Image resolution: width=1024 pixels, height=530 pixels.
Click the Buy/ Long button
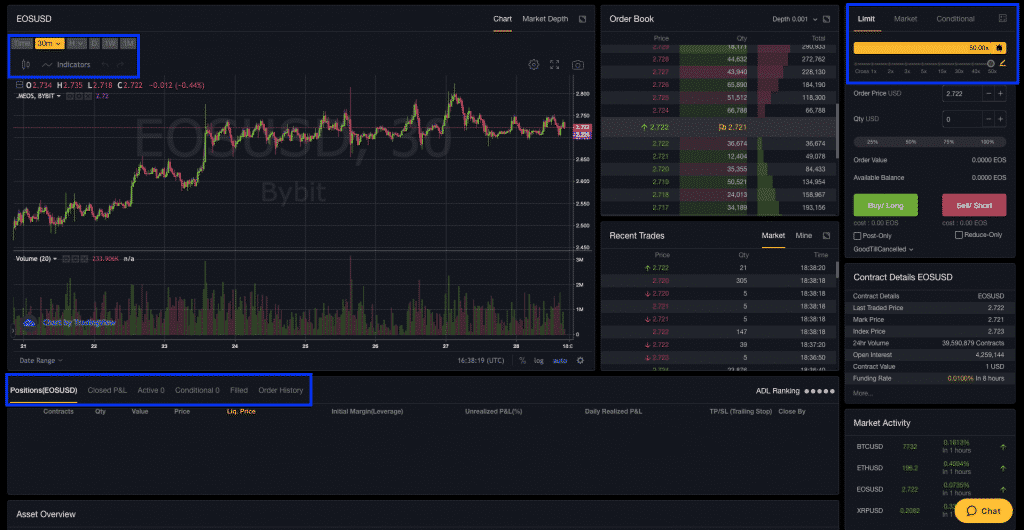tap(886, 205)
